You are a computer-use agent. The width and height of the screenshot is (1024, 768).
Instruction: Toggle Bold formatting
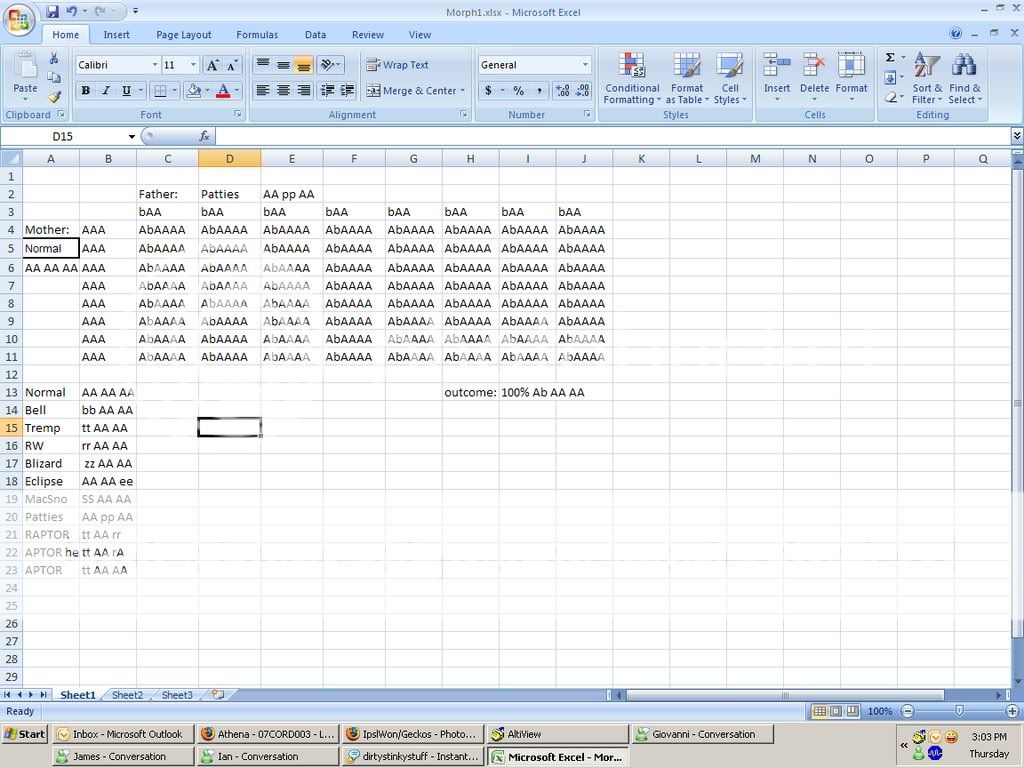point(85,91)
